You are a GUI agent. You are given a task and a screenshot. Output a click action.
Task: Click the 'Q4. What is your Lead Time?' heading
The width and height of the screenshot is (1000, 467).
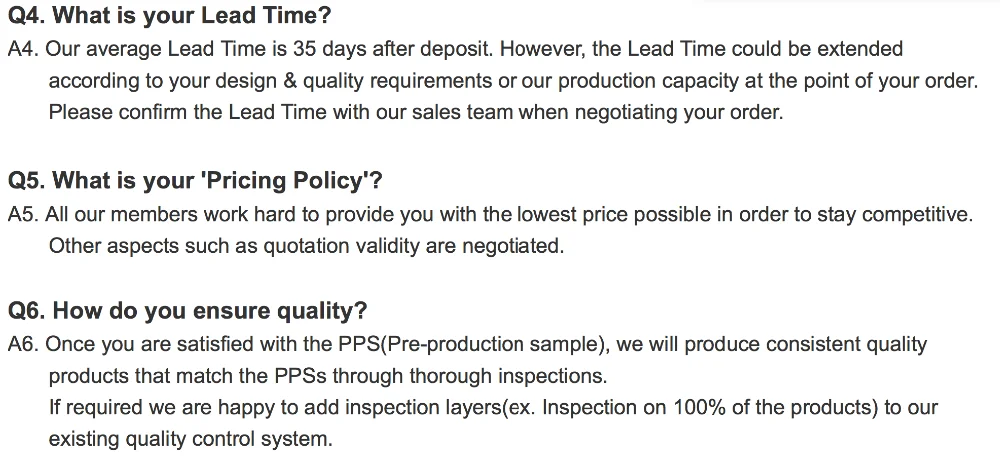click(x=169, y=17)
